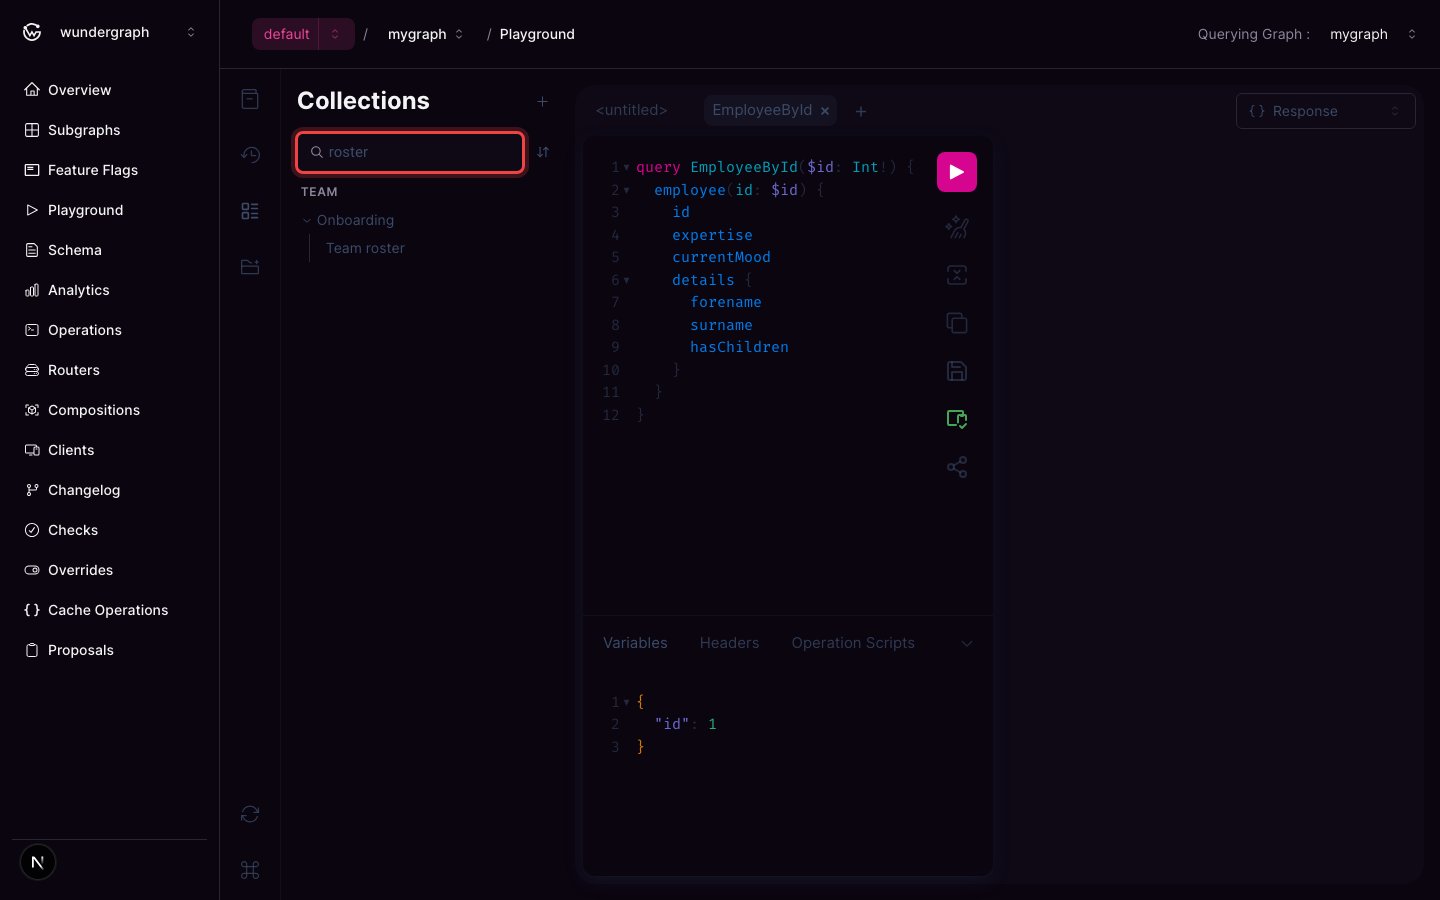Click the sort collections arrows icon
This screenshot has width=1440, height=900.
543,152
